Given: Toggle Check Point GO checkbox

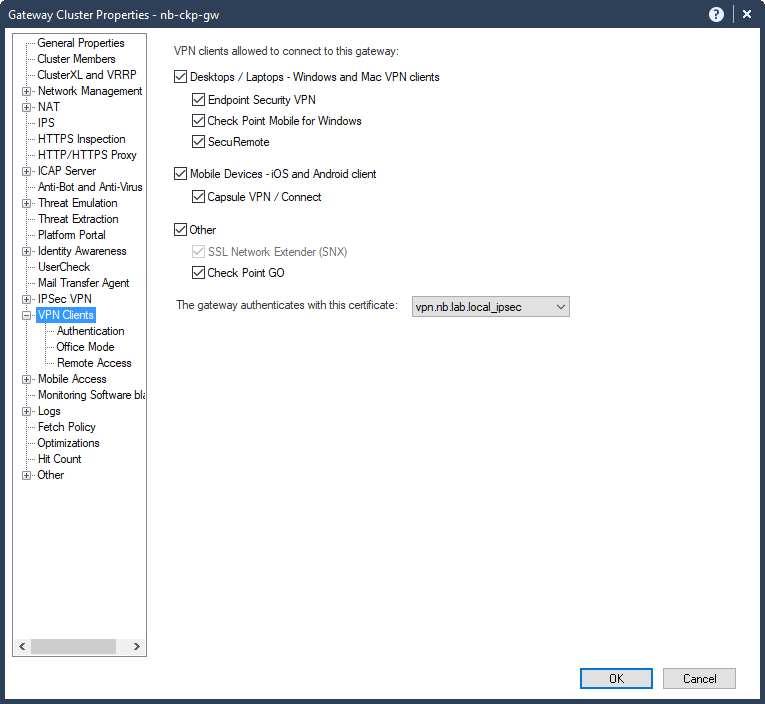Looking at the screenshot, I should point(198,273).
